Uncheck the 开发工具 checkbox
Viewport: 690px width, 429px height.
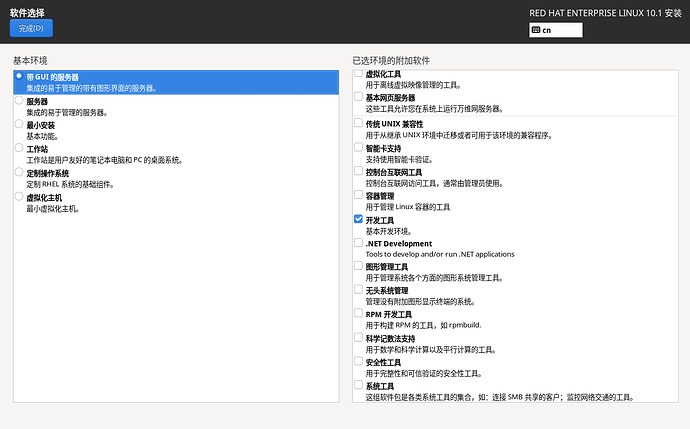pos(358,219)
